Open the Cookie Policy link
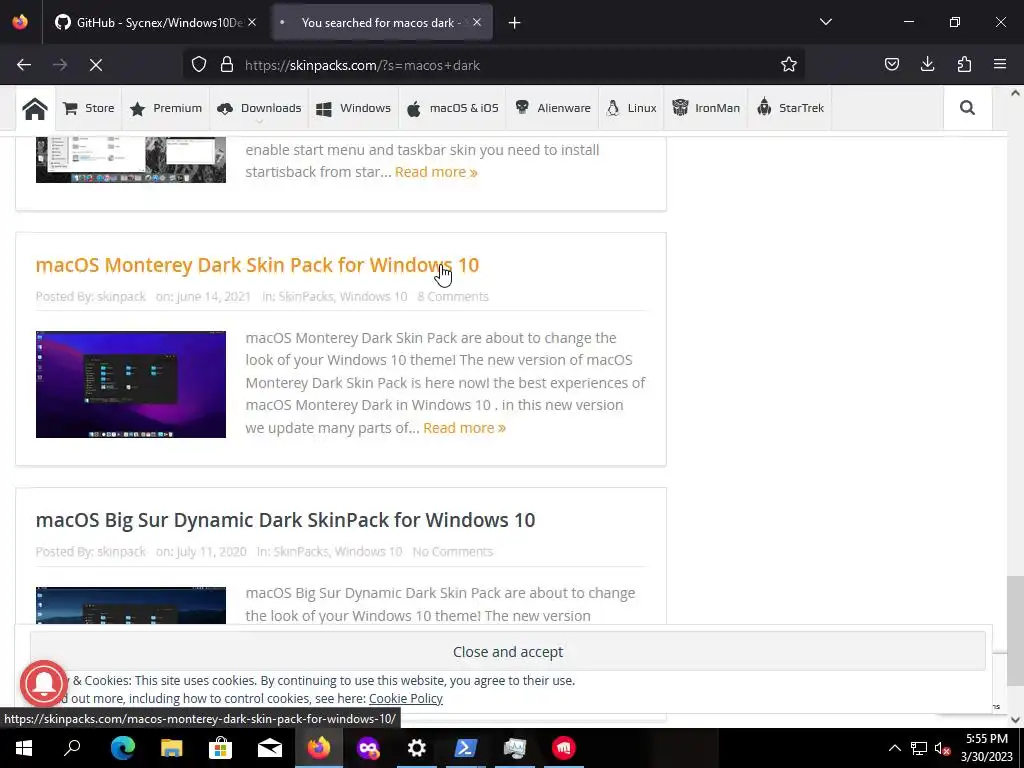Image resolution: width=1024 pixels, height=768 pixels. [406, 699]
